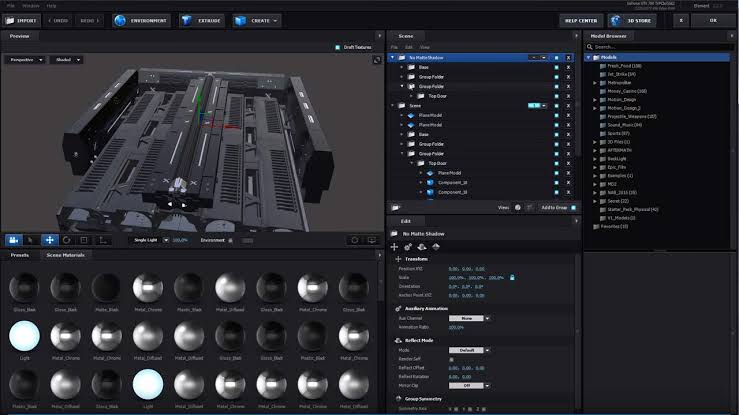Toggle the camera view tool in preview toolbar

click(x=14, y=240)
